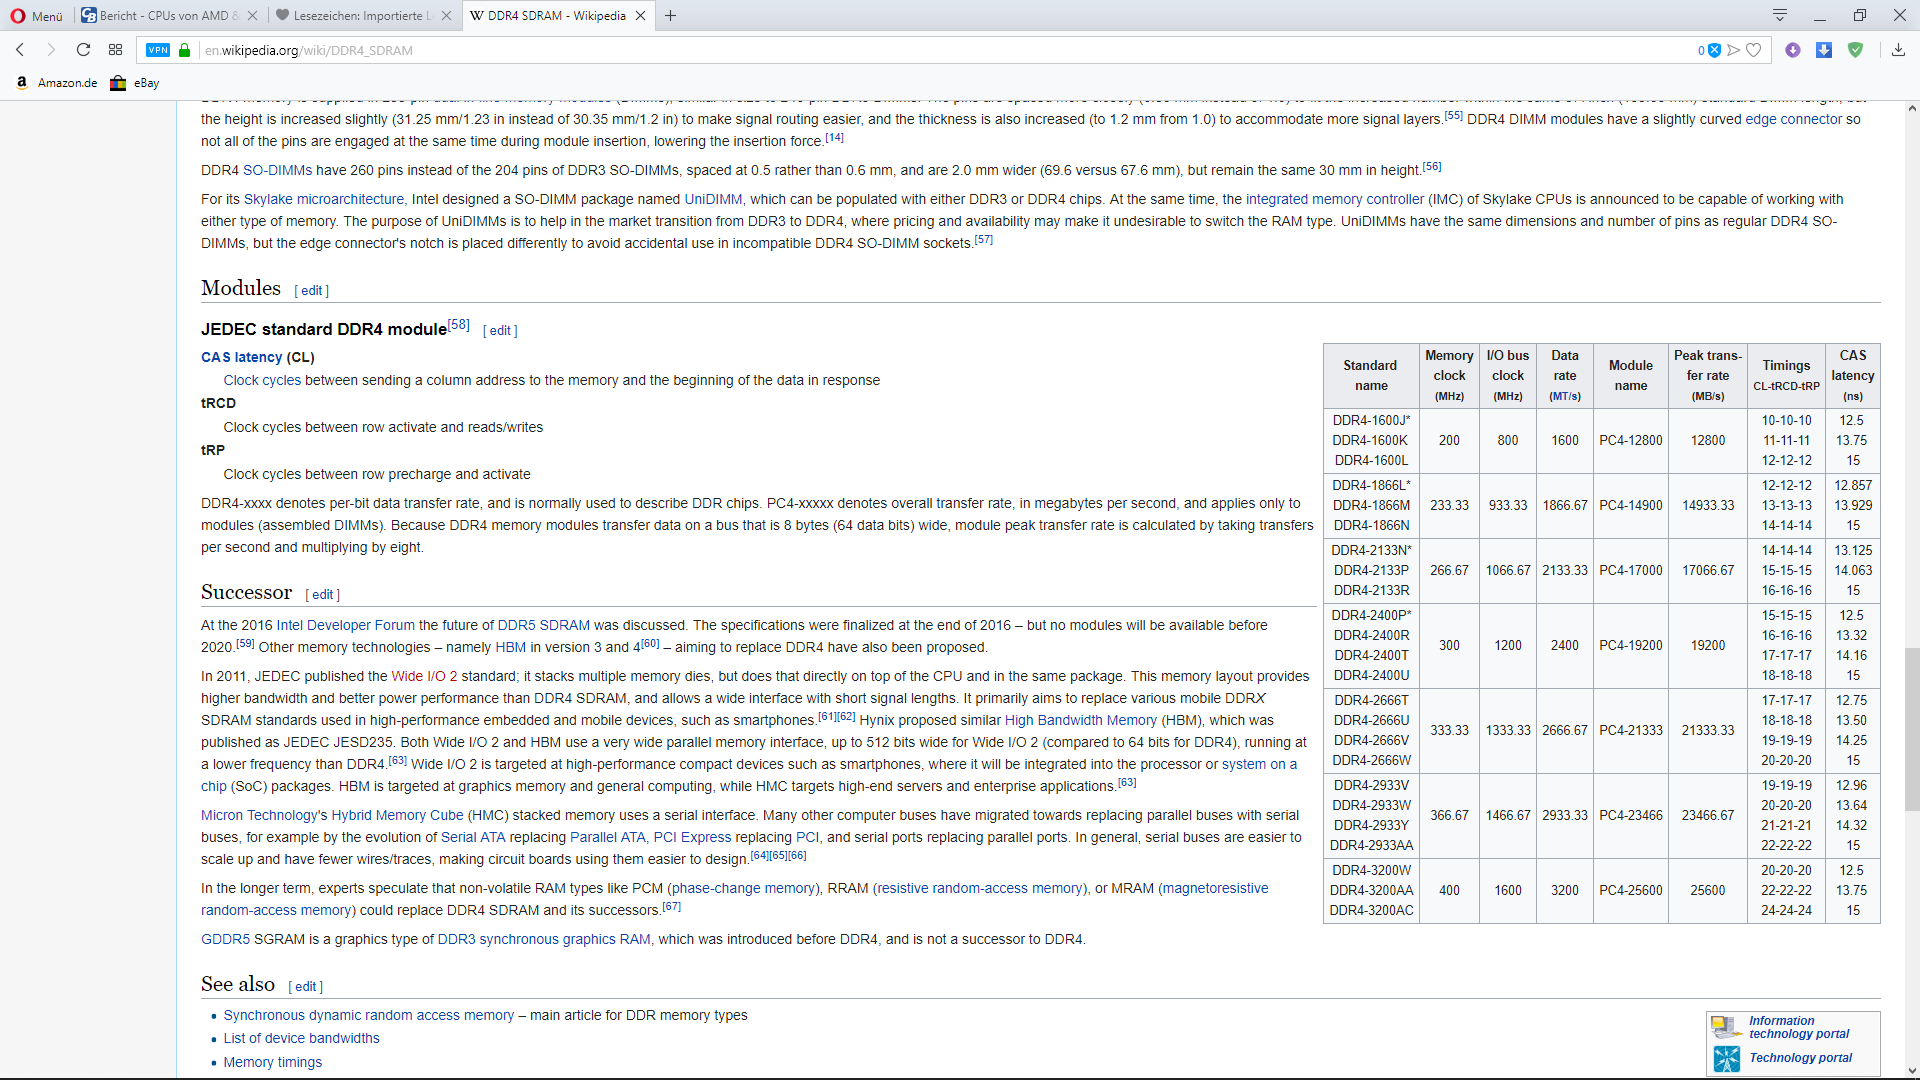Open the SO-DIMMs link
This screenshot has height=1080, width=1920.
point(277,170)
